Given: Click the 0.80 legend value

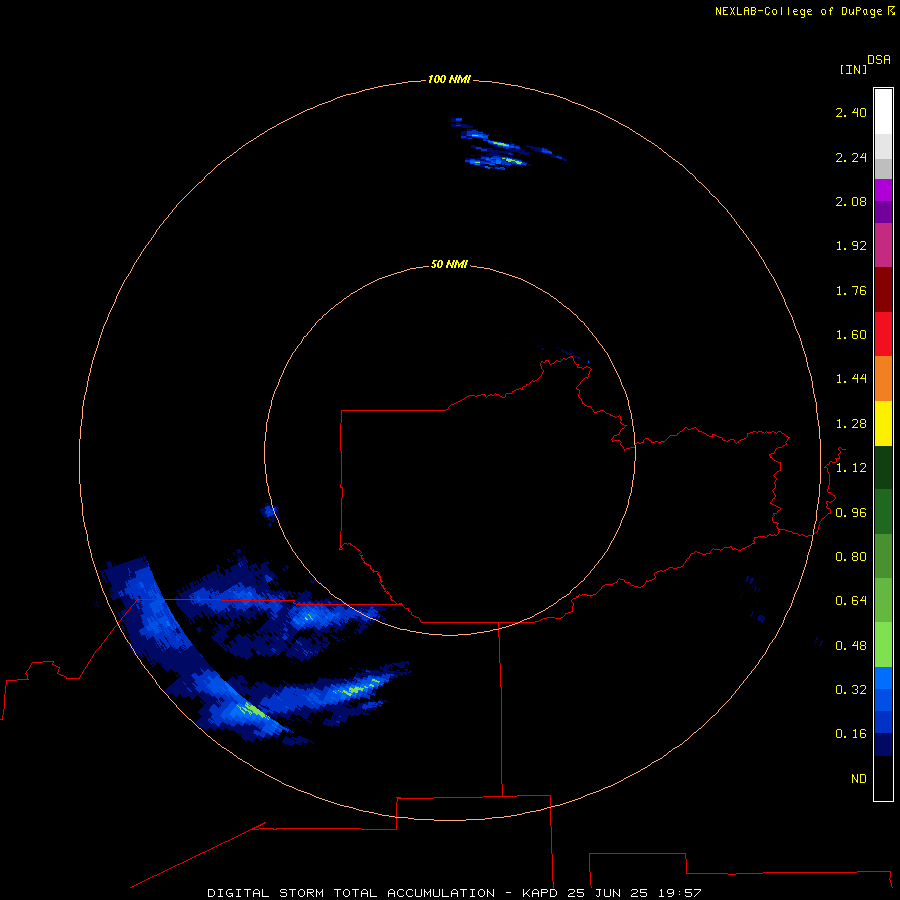Looking at the screenshot, I should 851,557.
